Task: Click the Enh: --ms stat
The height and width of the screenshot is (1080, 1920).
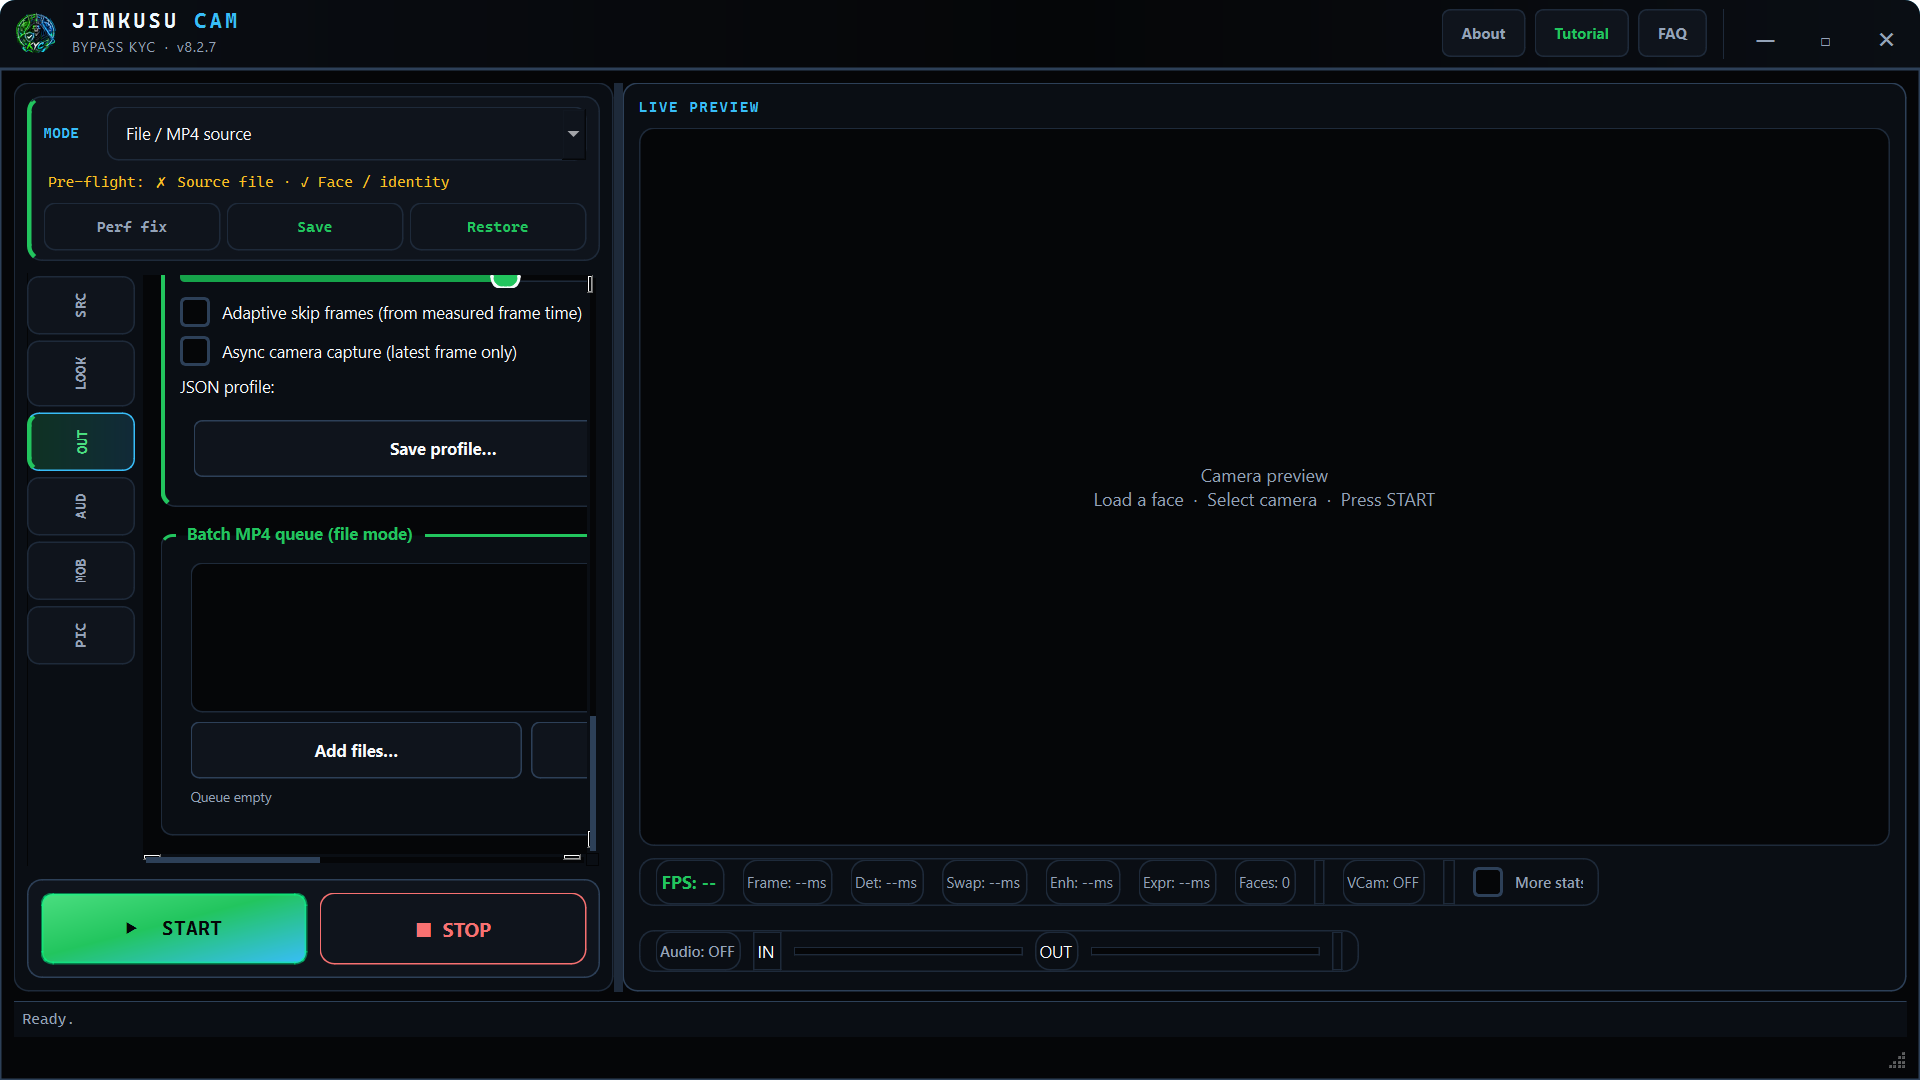Action: 1081,883
